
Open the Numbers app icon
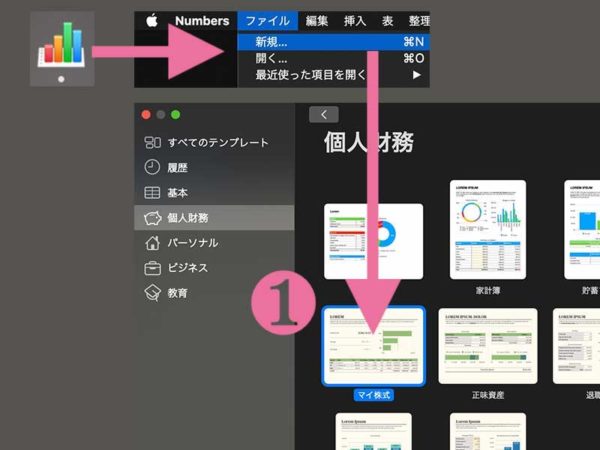pos(62,44)
